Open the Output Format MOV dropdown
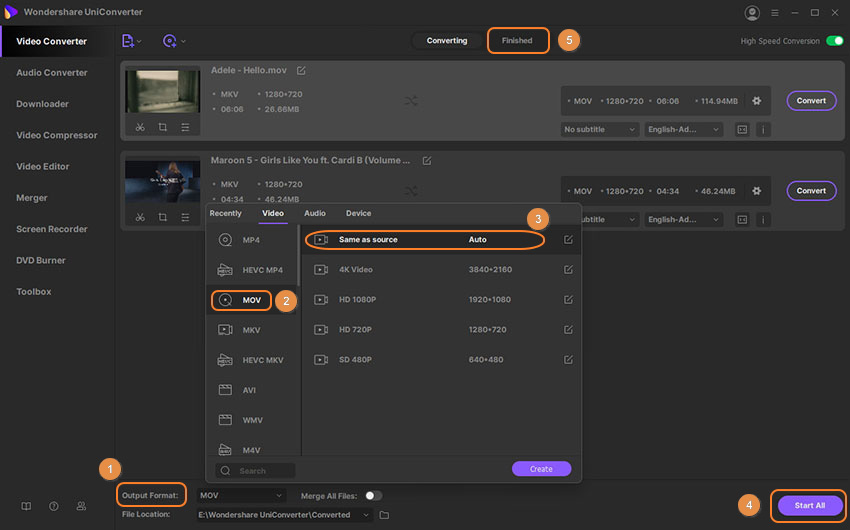 241,495
